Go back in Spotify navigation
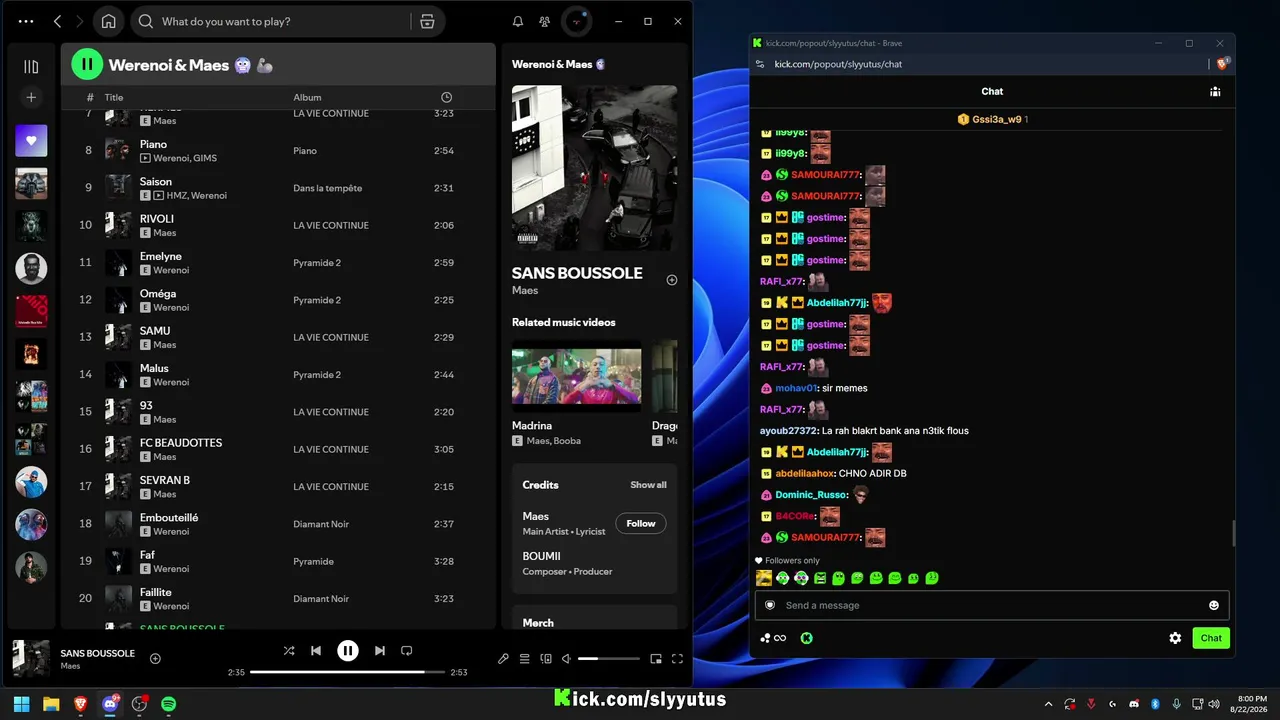The height and width of the screenshot is (720, 1280). pos(57,21)
